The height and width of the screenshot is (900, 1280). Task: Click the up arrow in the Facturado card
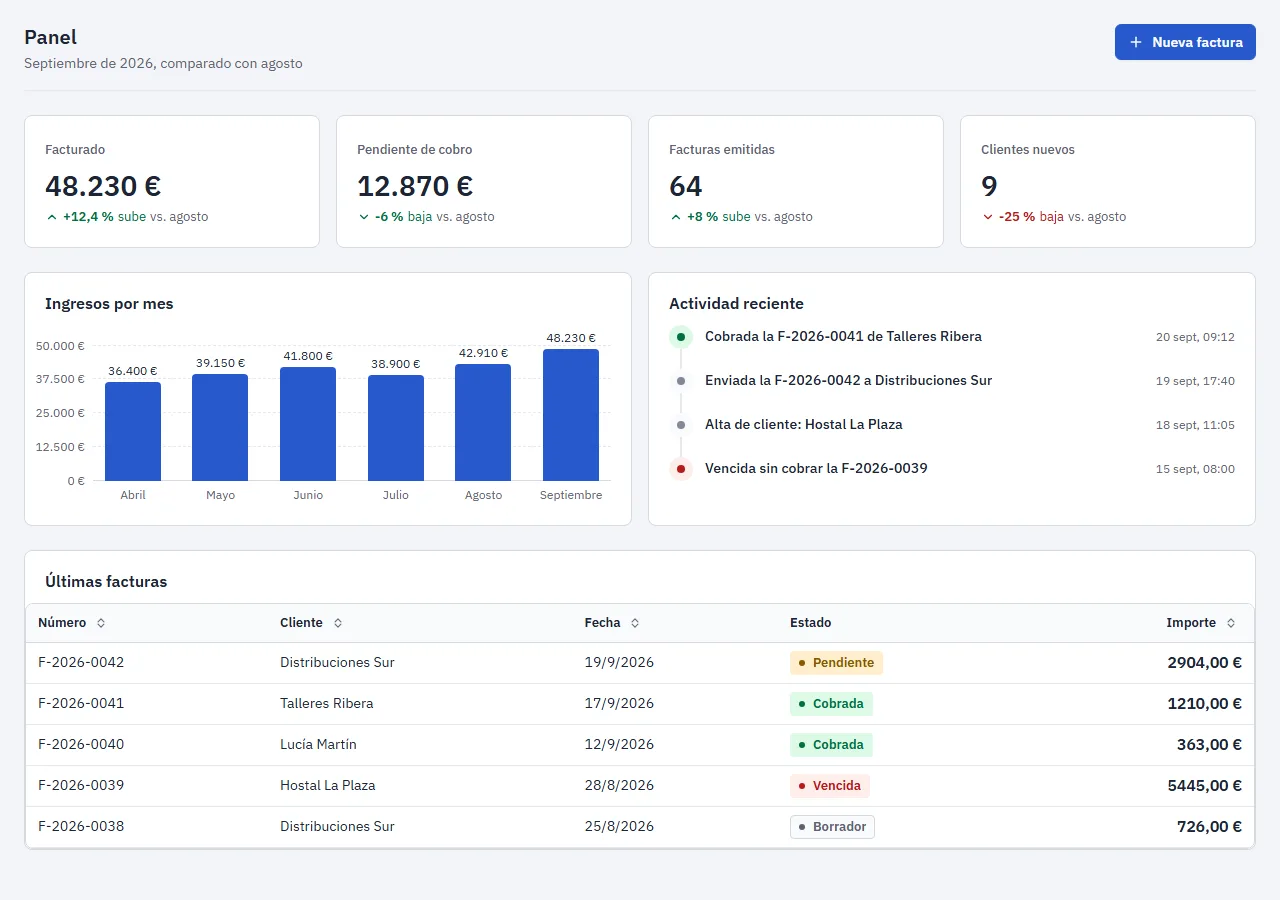click(x=52, y=217)
